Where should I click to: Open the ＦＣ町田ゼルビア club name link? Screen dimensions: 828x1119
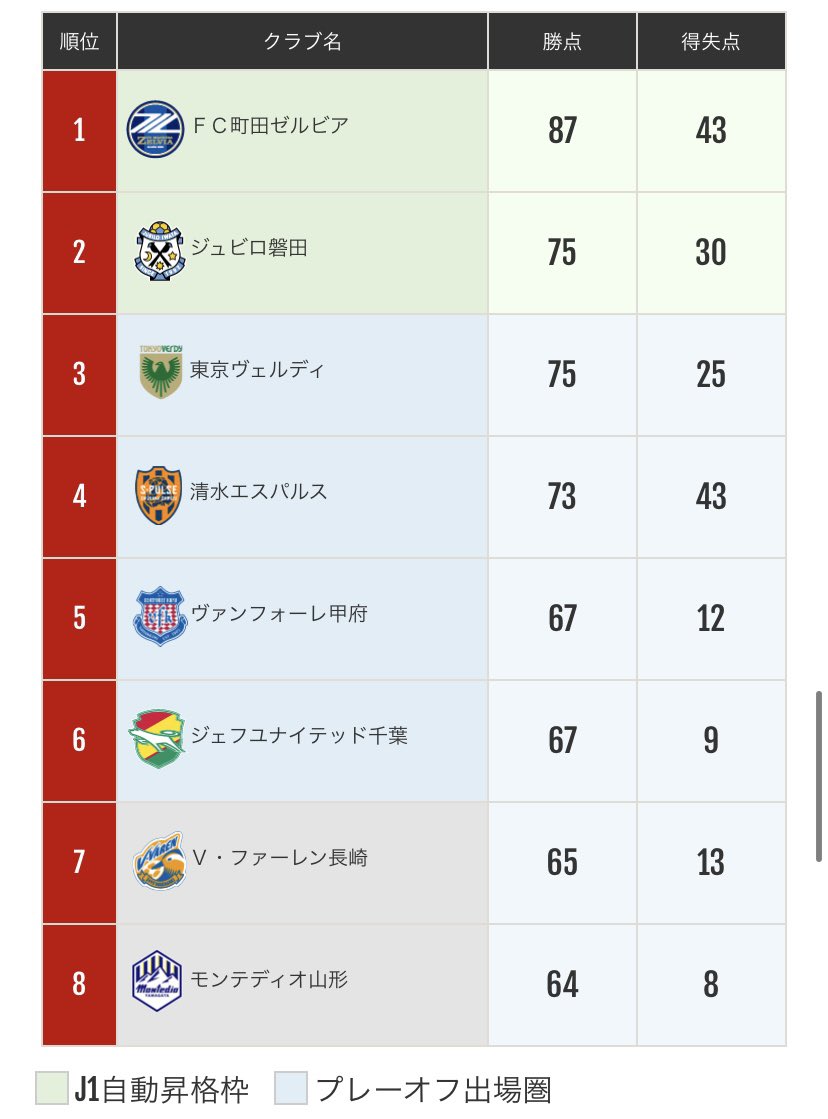pyautogui.click(x=271, y=126)
